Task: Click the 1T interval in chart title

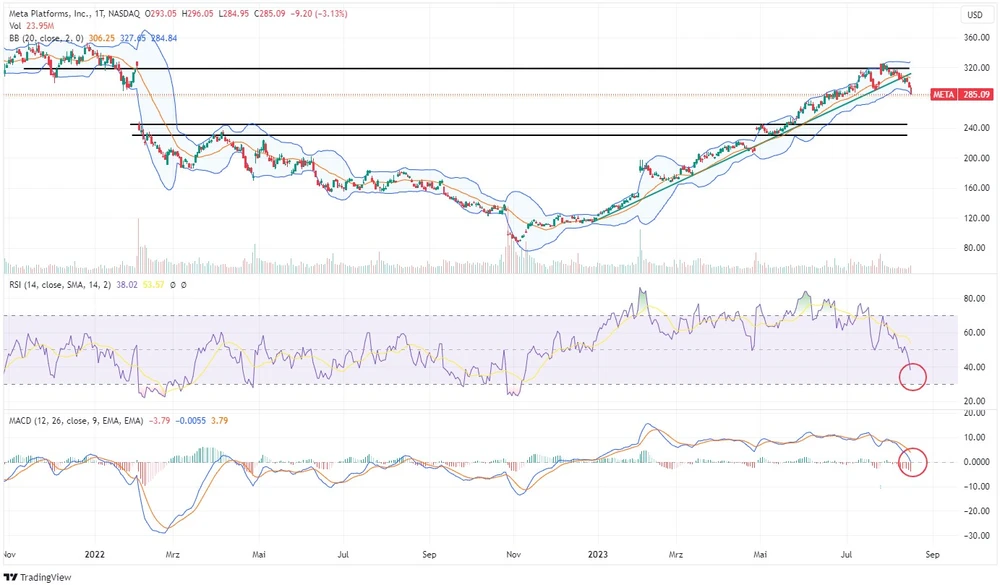Action: [112, 14]
